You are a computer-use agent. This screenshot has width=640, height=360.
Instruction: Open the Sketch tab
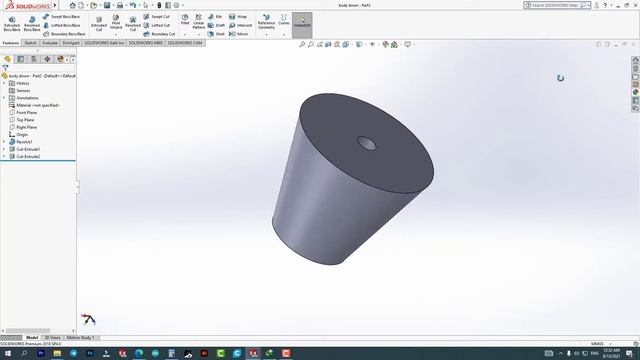30,43
